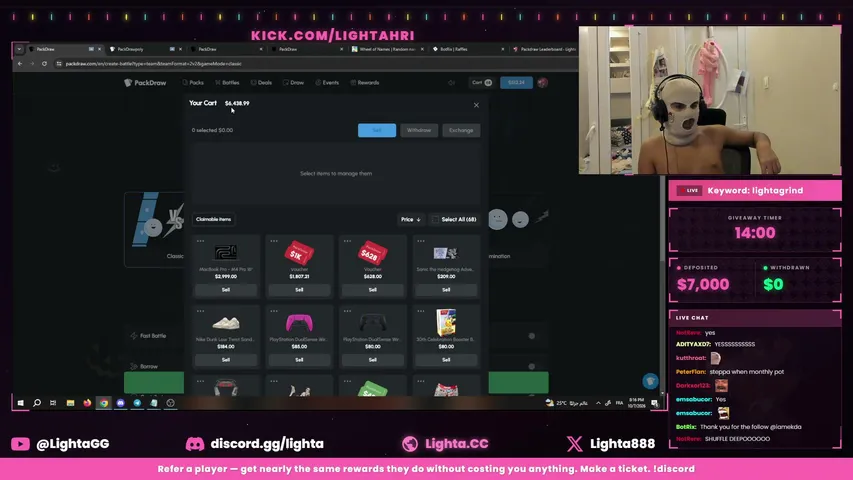
Task: Open the Events menu item
Action: tap(327, 83)
